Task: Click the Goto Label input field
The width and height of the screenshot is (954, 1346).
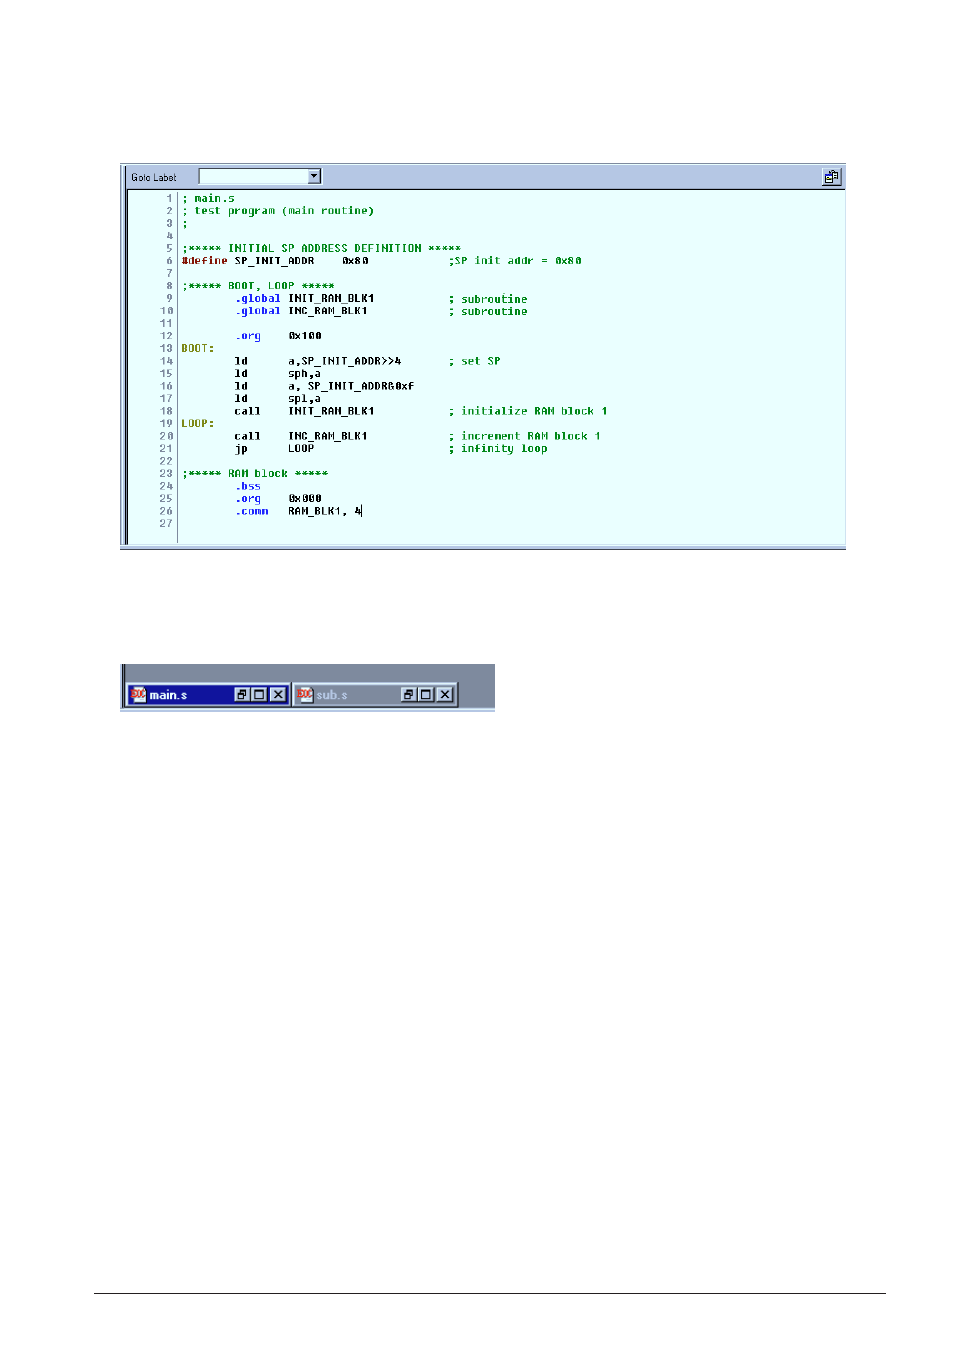Action: (254, 176)
